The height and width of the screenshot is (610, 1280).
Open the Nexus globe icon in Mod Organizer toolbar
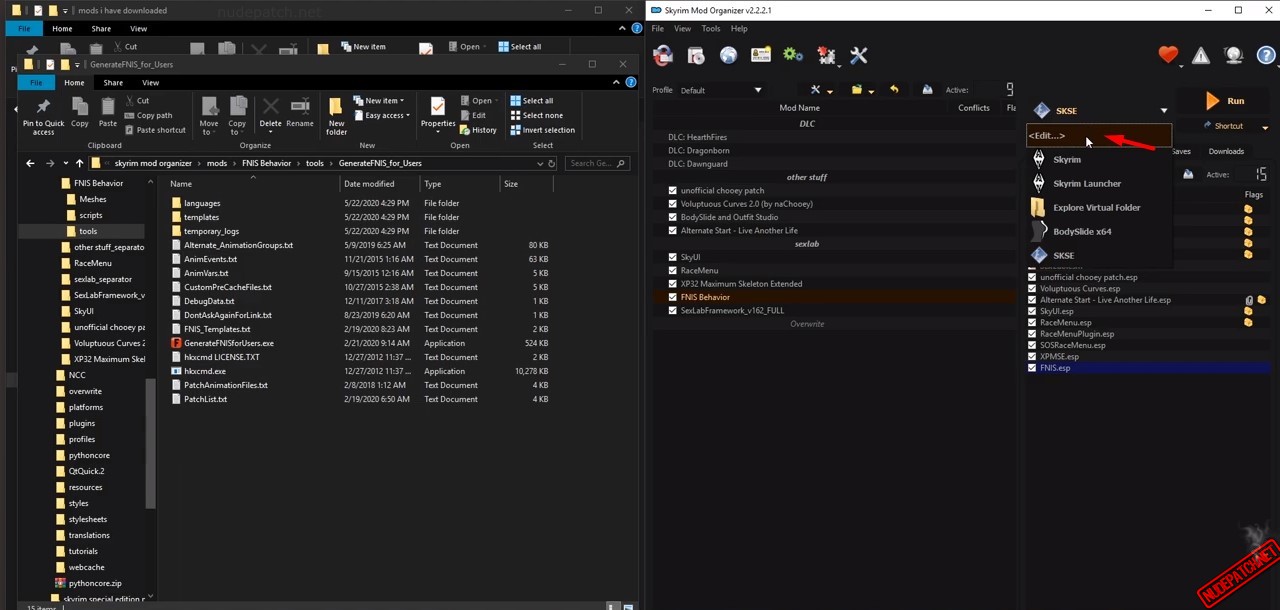click(728, 56)
